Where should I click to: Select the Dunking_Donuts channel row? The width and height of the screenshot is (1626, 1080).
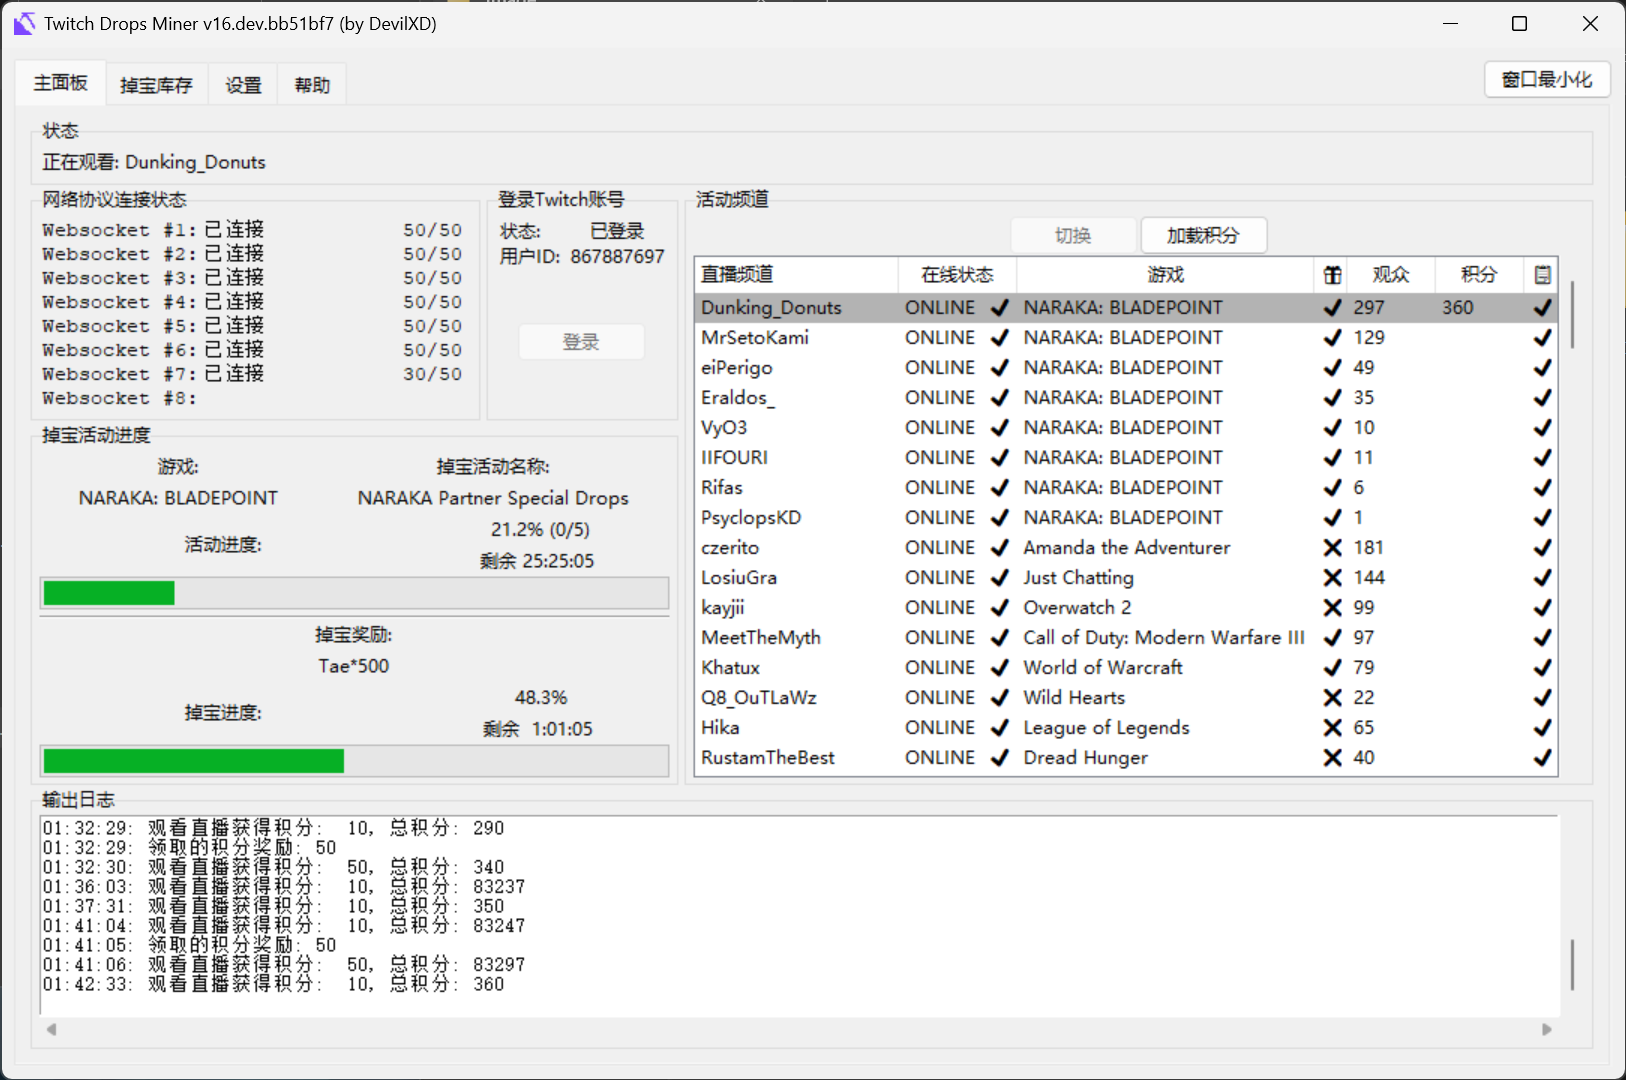(1126, 308)
